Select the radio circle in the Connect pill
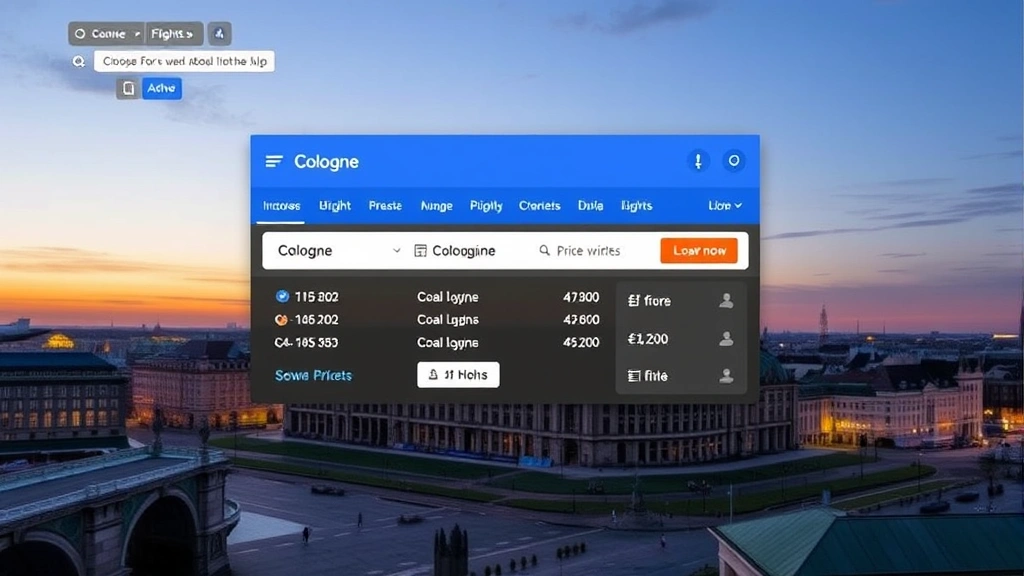1024x576 pixels. point(81,33)
